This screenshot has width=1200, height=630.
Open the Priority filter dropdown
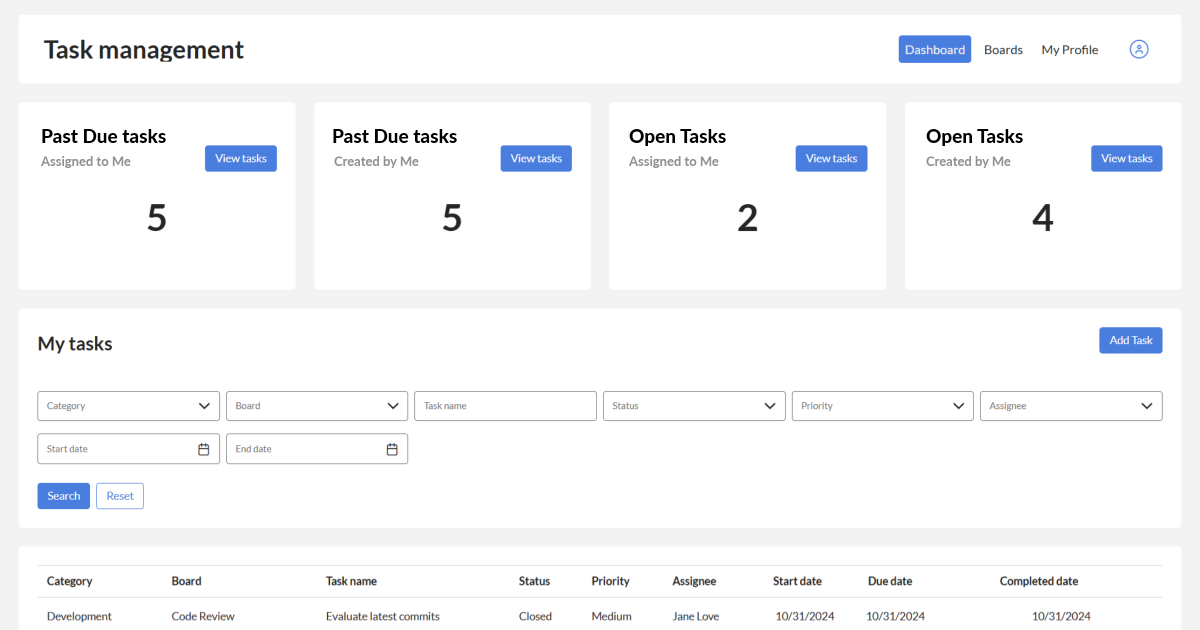click(882, 405)
